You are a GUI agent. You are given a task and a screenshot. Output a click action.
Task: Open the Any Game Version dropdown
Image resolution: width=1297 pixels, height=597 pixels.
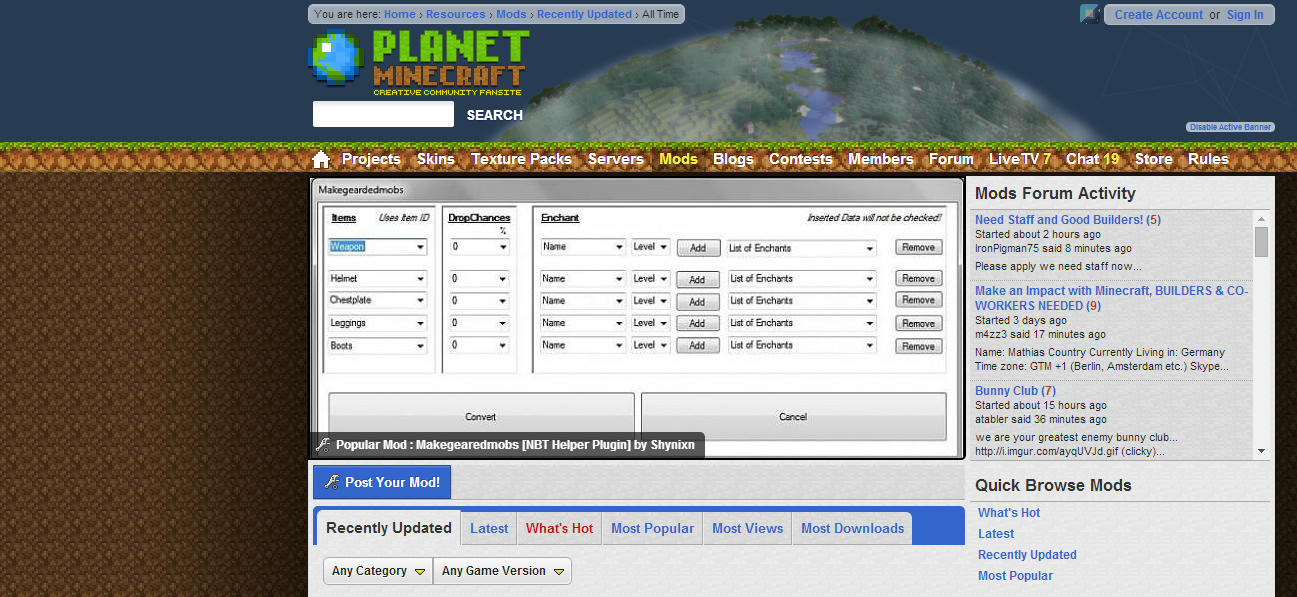click(500, 570)
